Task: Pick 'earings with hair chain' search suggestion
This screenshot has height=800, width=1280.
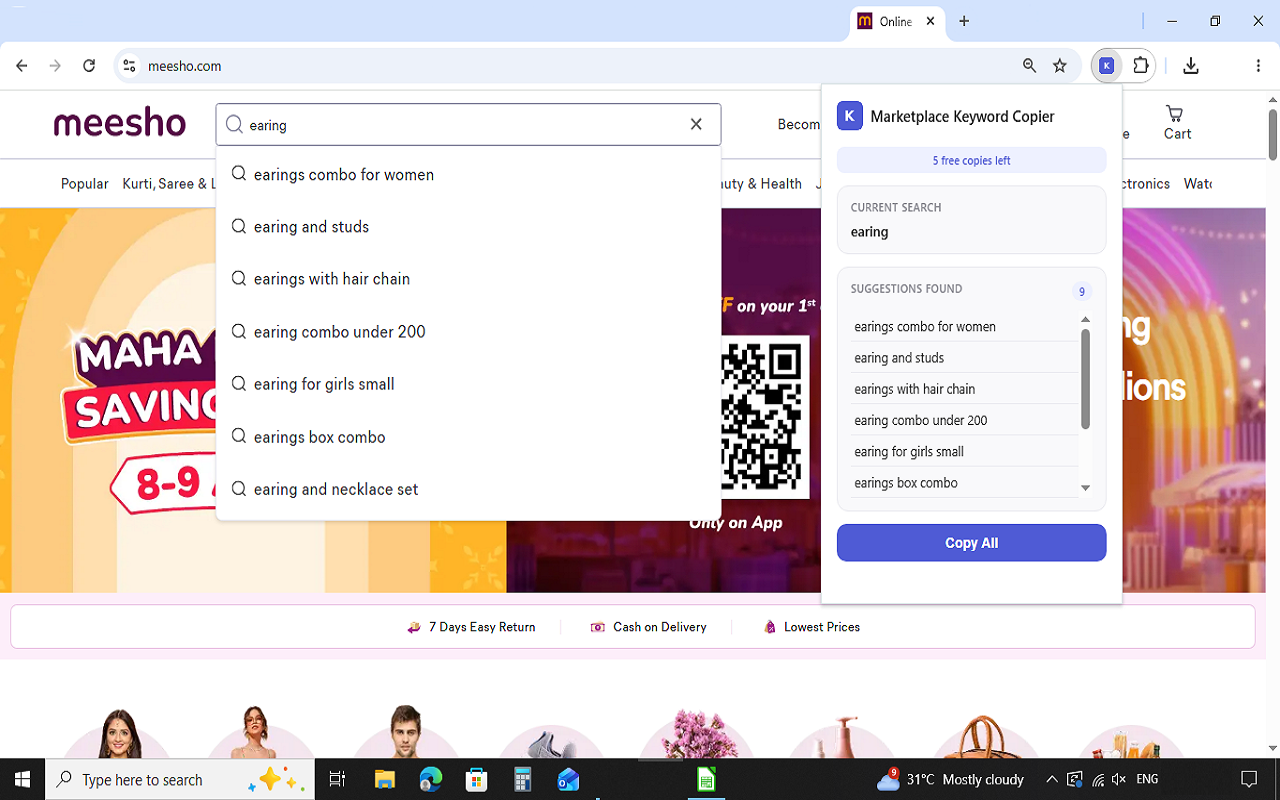Action: (x=468, y=279)
